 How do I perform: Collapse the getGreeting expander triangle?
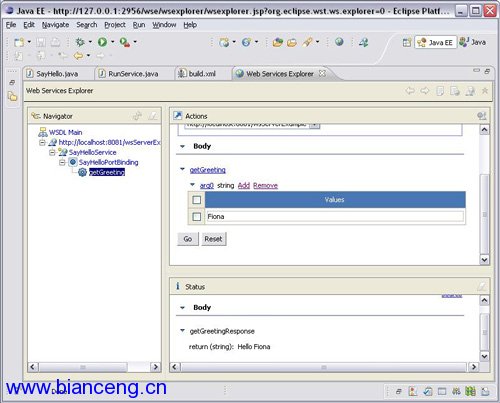tap(182, 169)
